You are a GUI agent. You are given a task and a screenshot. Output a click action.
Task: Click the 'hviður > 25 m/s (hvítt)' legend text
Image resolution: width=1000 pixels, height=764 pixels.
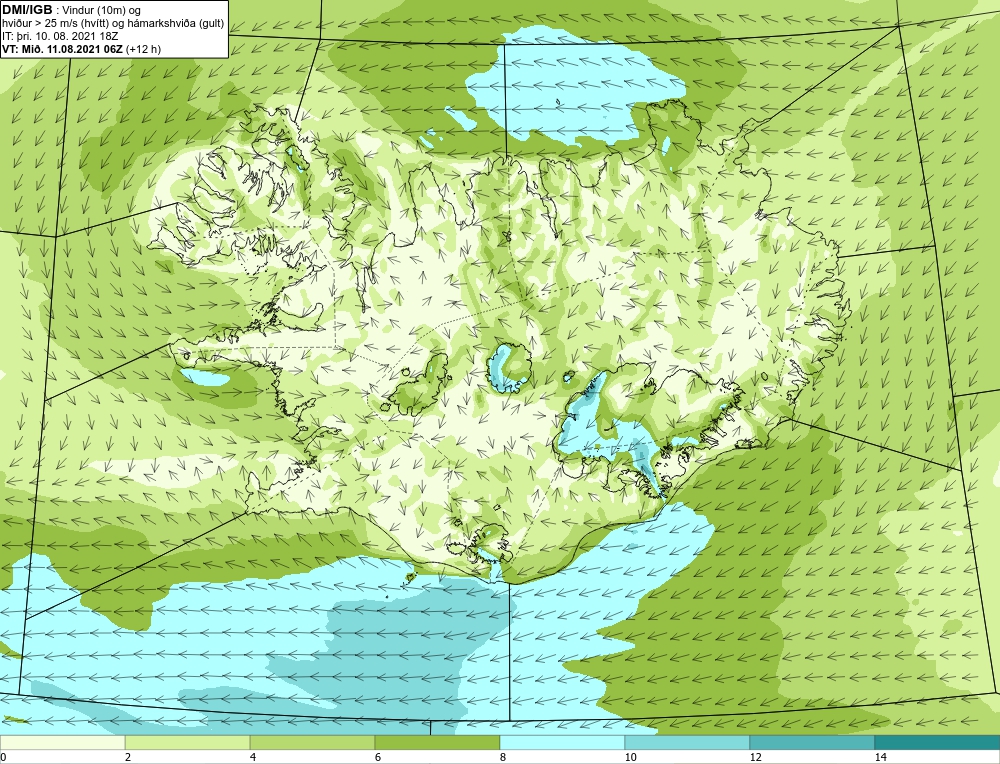[x=55, y=24]
